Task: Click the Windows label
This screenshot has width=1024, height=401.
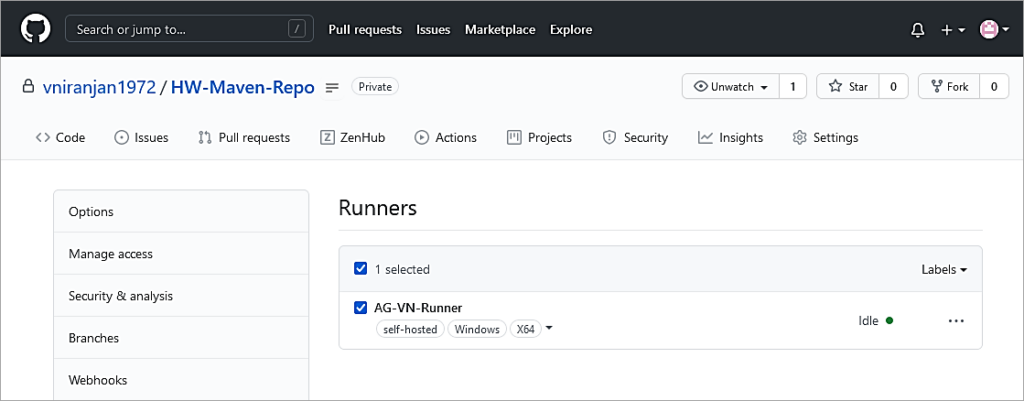Action: [477, 329]
